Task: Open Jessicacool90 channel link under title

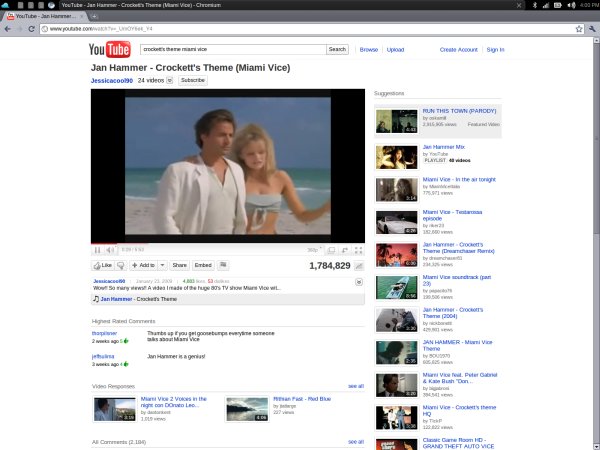Action: pyautogui.click(x=112, y=80)
